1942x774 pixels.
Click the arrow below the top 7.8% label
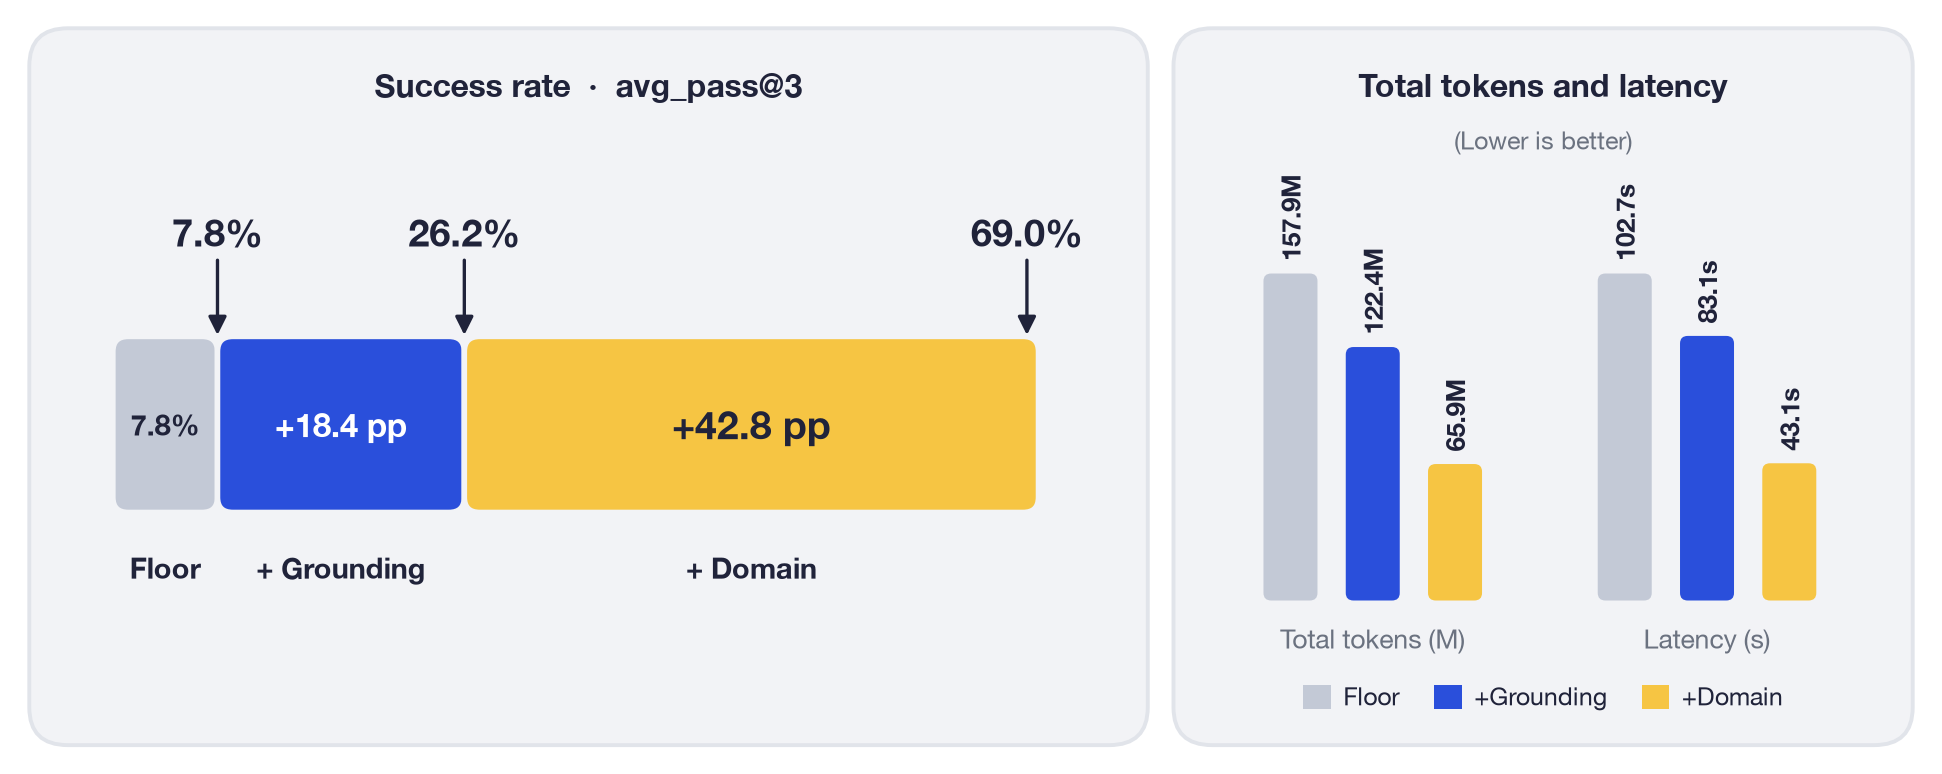pyautogui.click(x=217, y=296)
